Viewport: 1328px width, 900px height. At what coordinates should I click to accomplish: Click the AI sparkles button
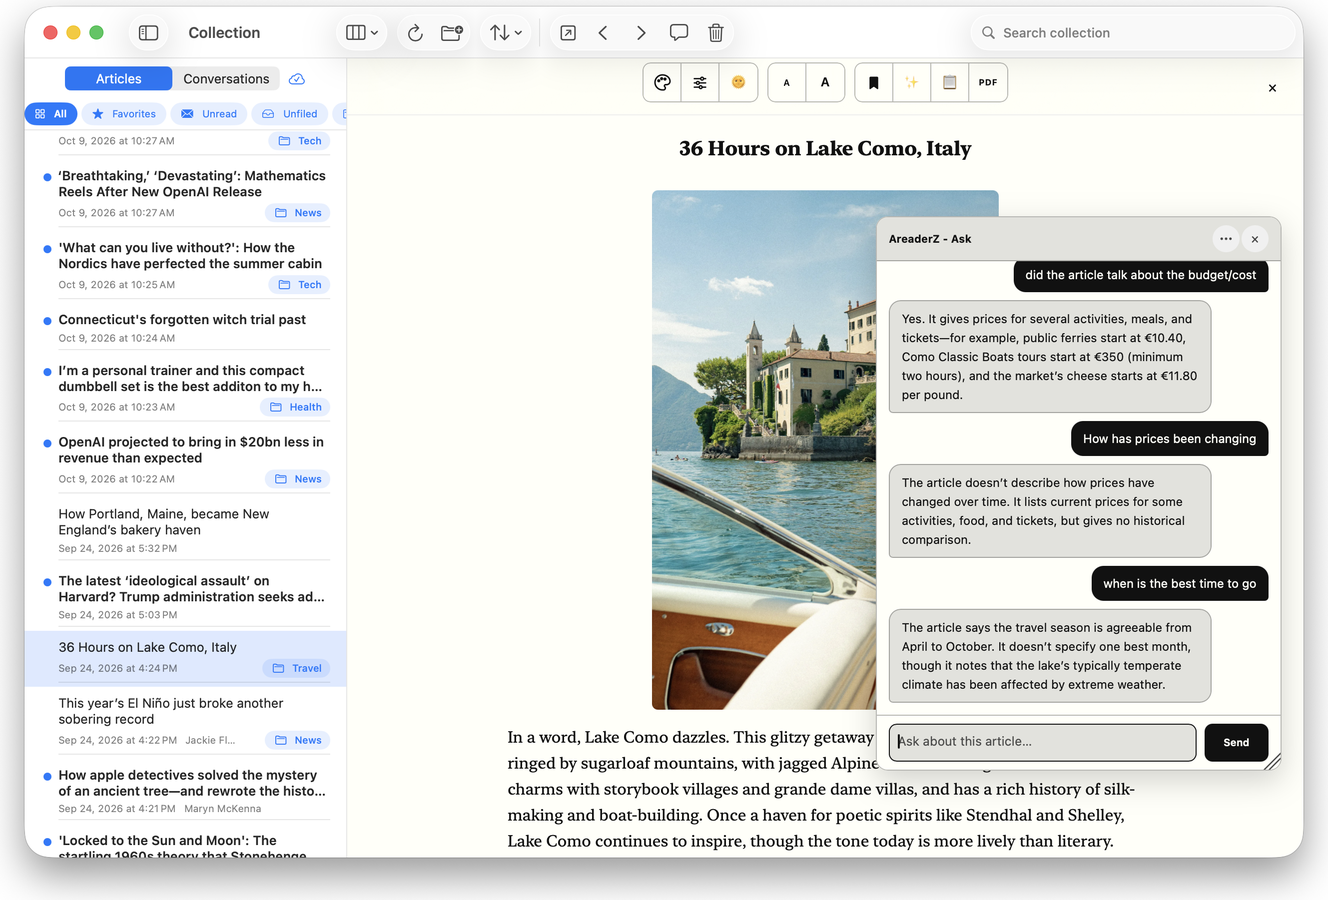(x=912, y=83)
